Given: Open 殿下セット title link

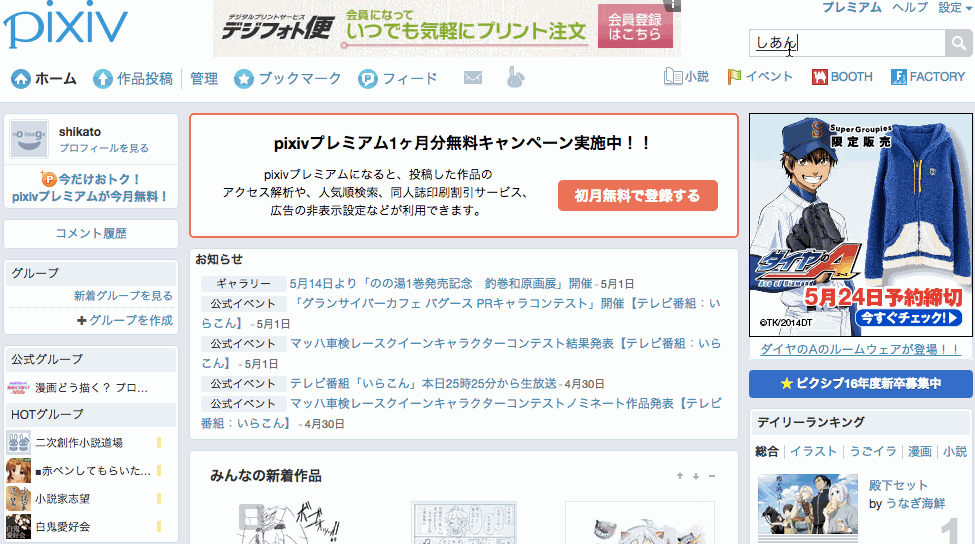Looking at the screenshot, I should pyautogui.click(x=898, y=485).
